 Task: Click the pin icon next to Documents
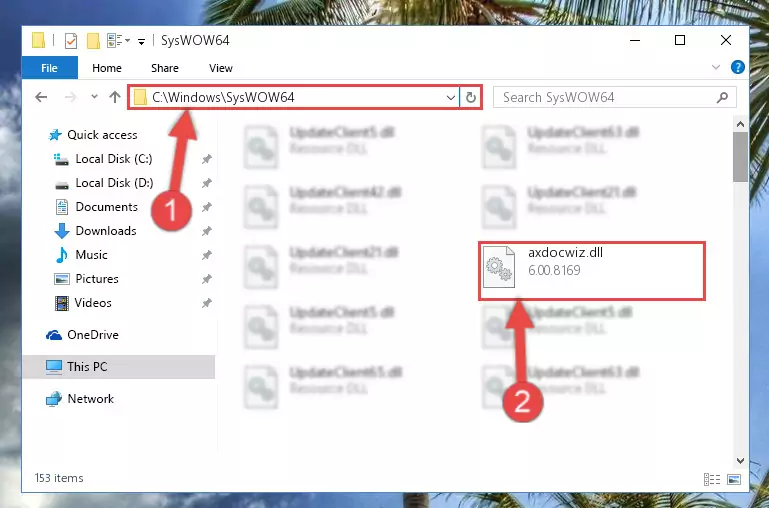(206, 207)
